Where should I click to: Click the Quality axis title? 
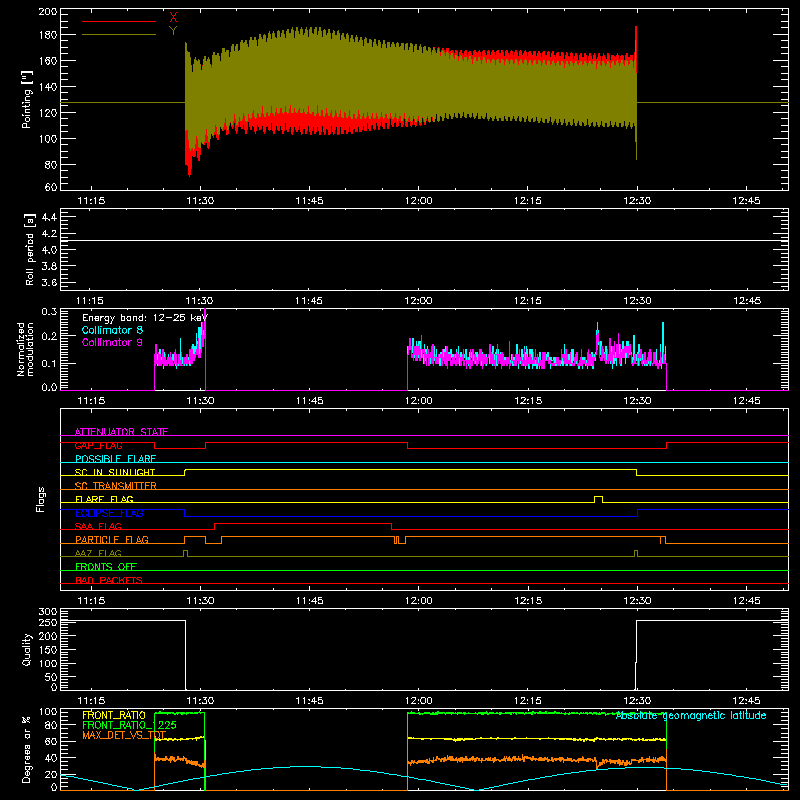click(x=27, y=649)
